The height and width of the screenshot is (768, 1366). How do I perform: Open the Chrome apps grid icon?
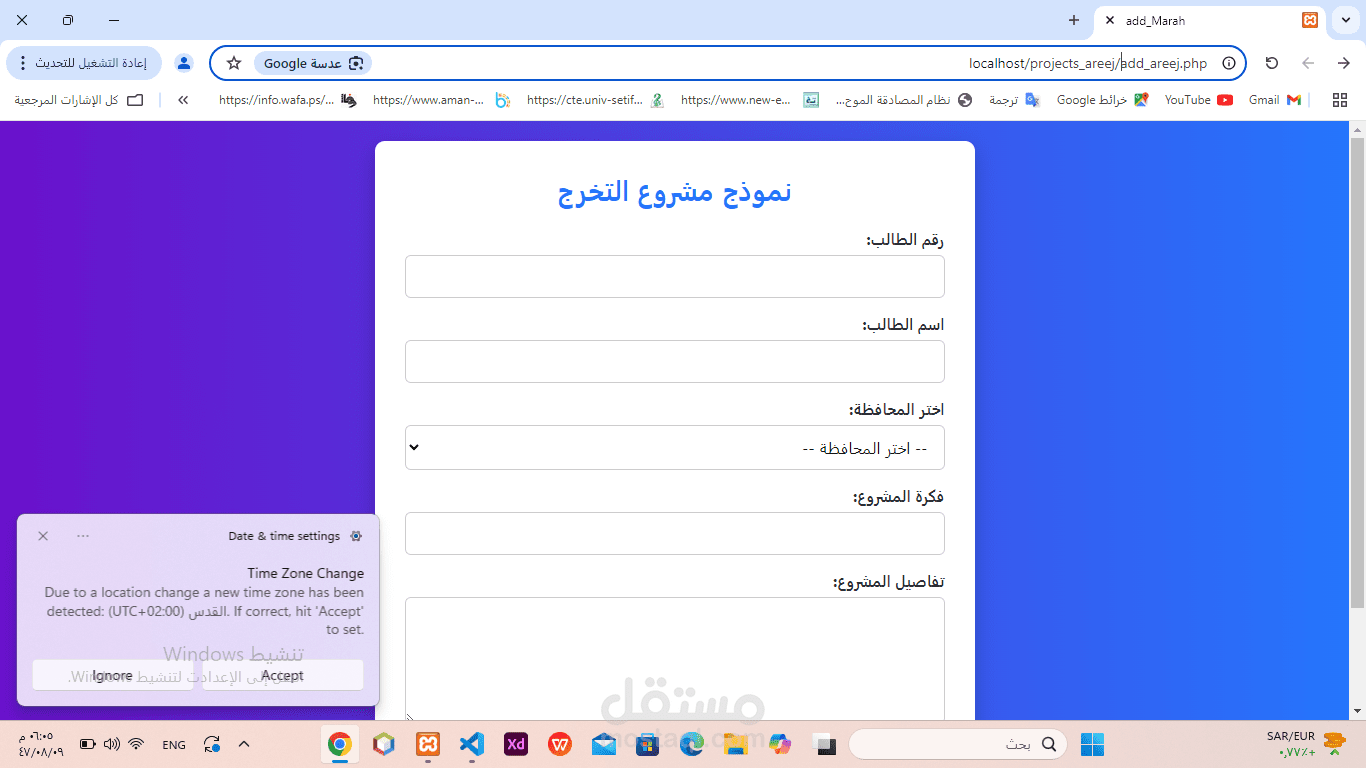point(1340,100)
